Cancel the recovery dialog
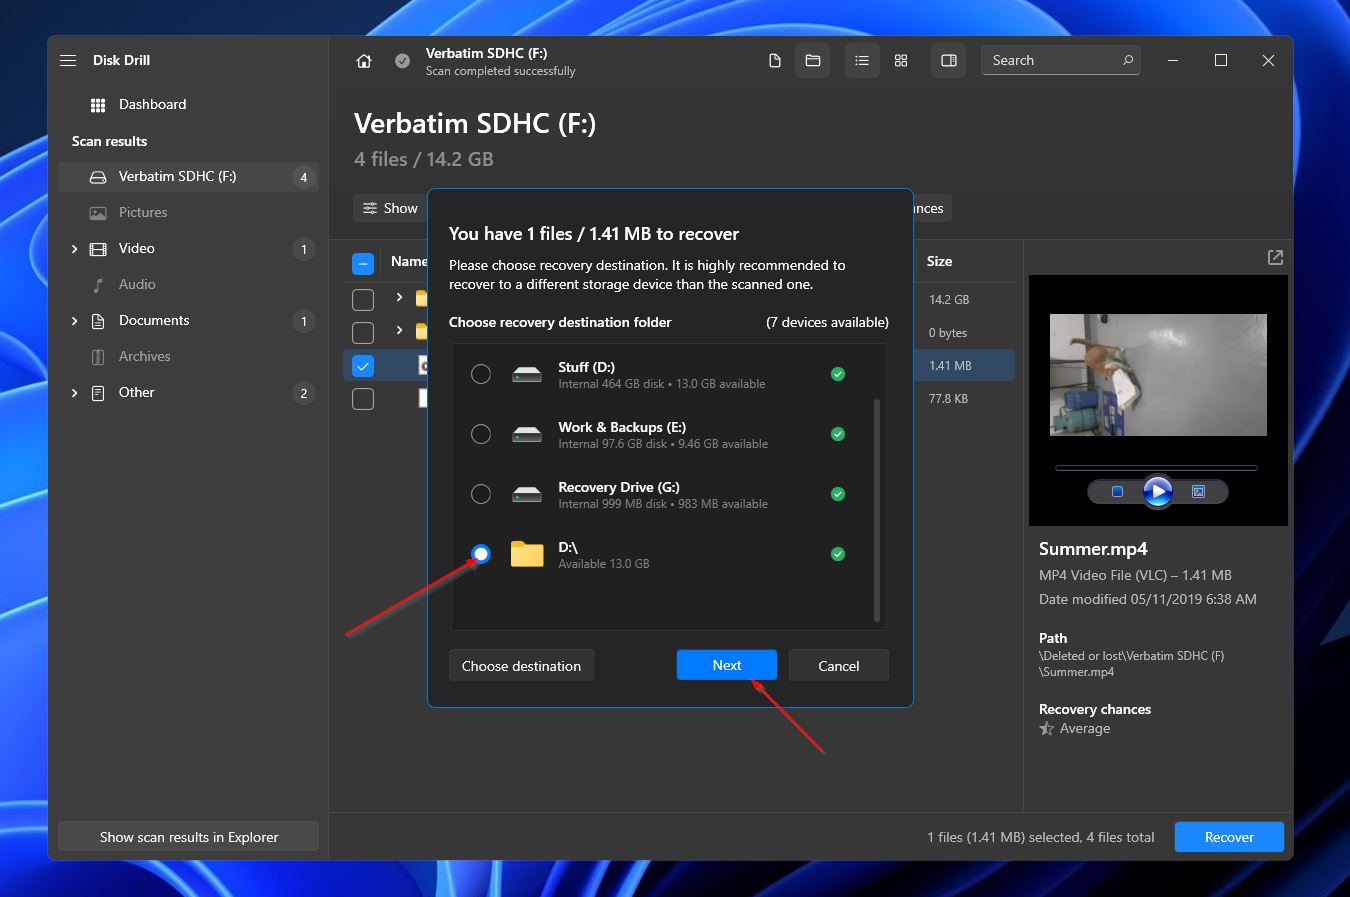 coord(838,666)
